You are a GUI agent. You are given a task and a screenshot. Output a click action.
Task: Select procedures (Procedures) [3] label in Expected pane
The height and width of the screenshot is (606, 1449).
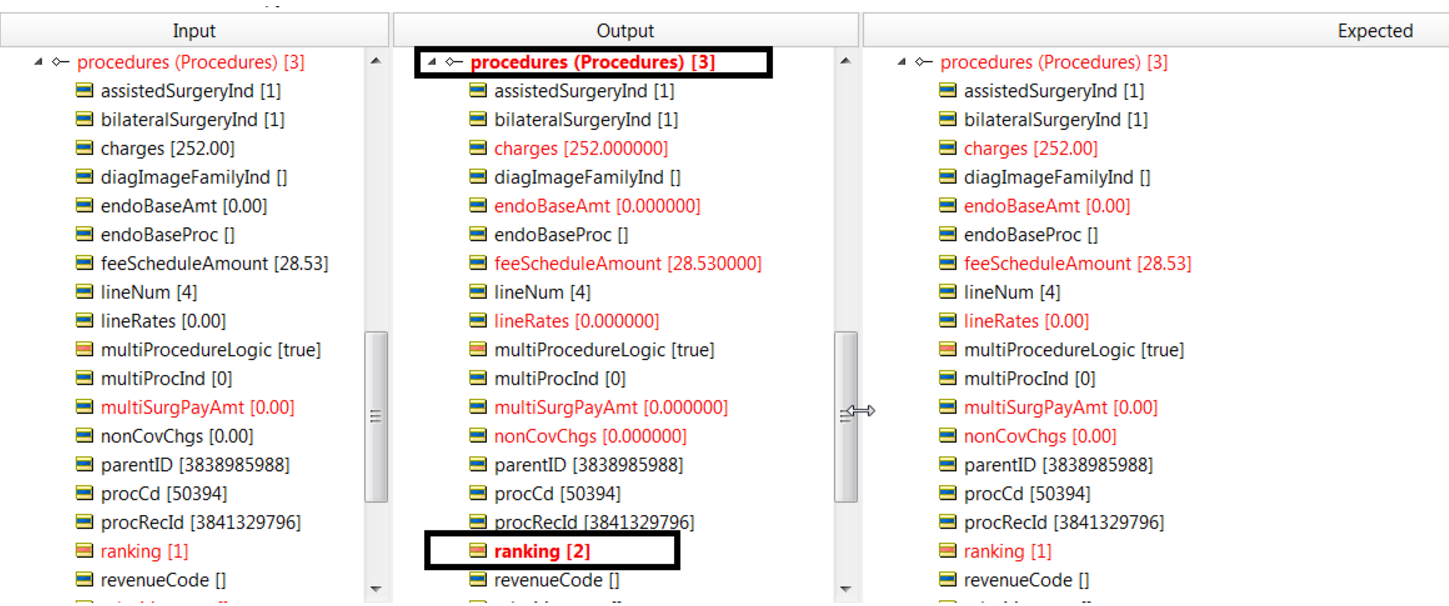click(1054, 62)
